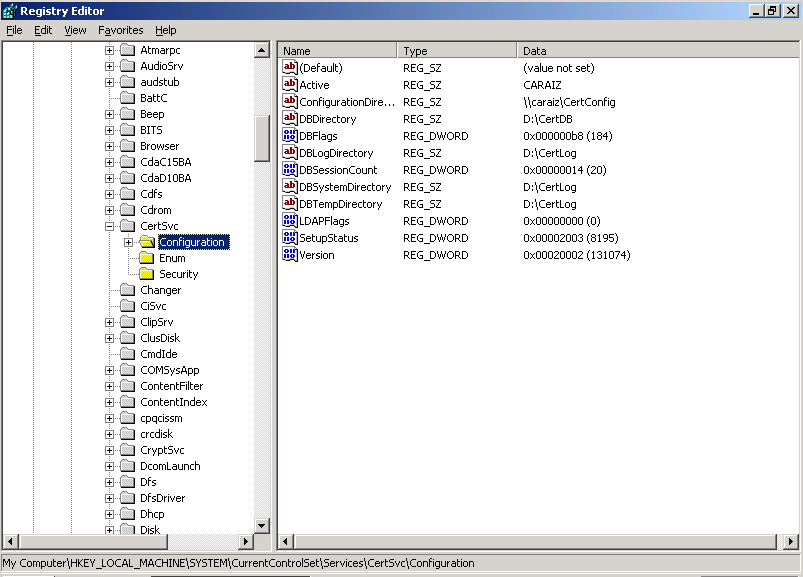
Task: Sort values by the Name column header
Action: tap(337, 50)
